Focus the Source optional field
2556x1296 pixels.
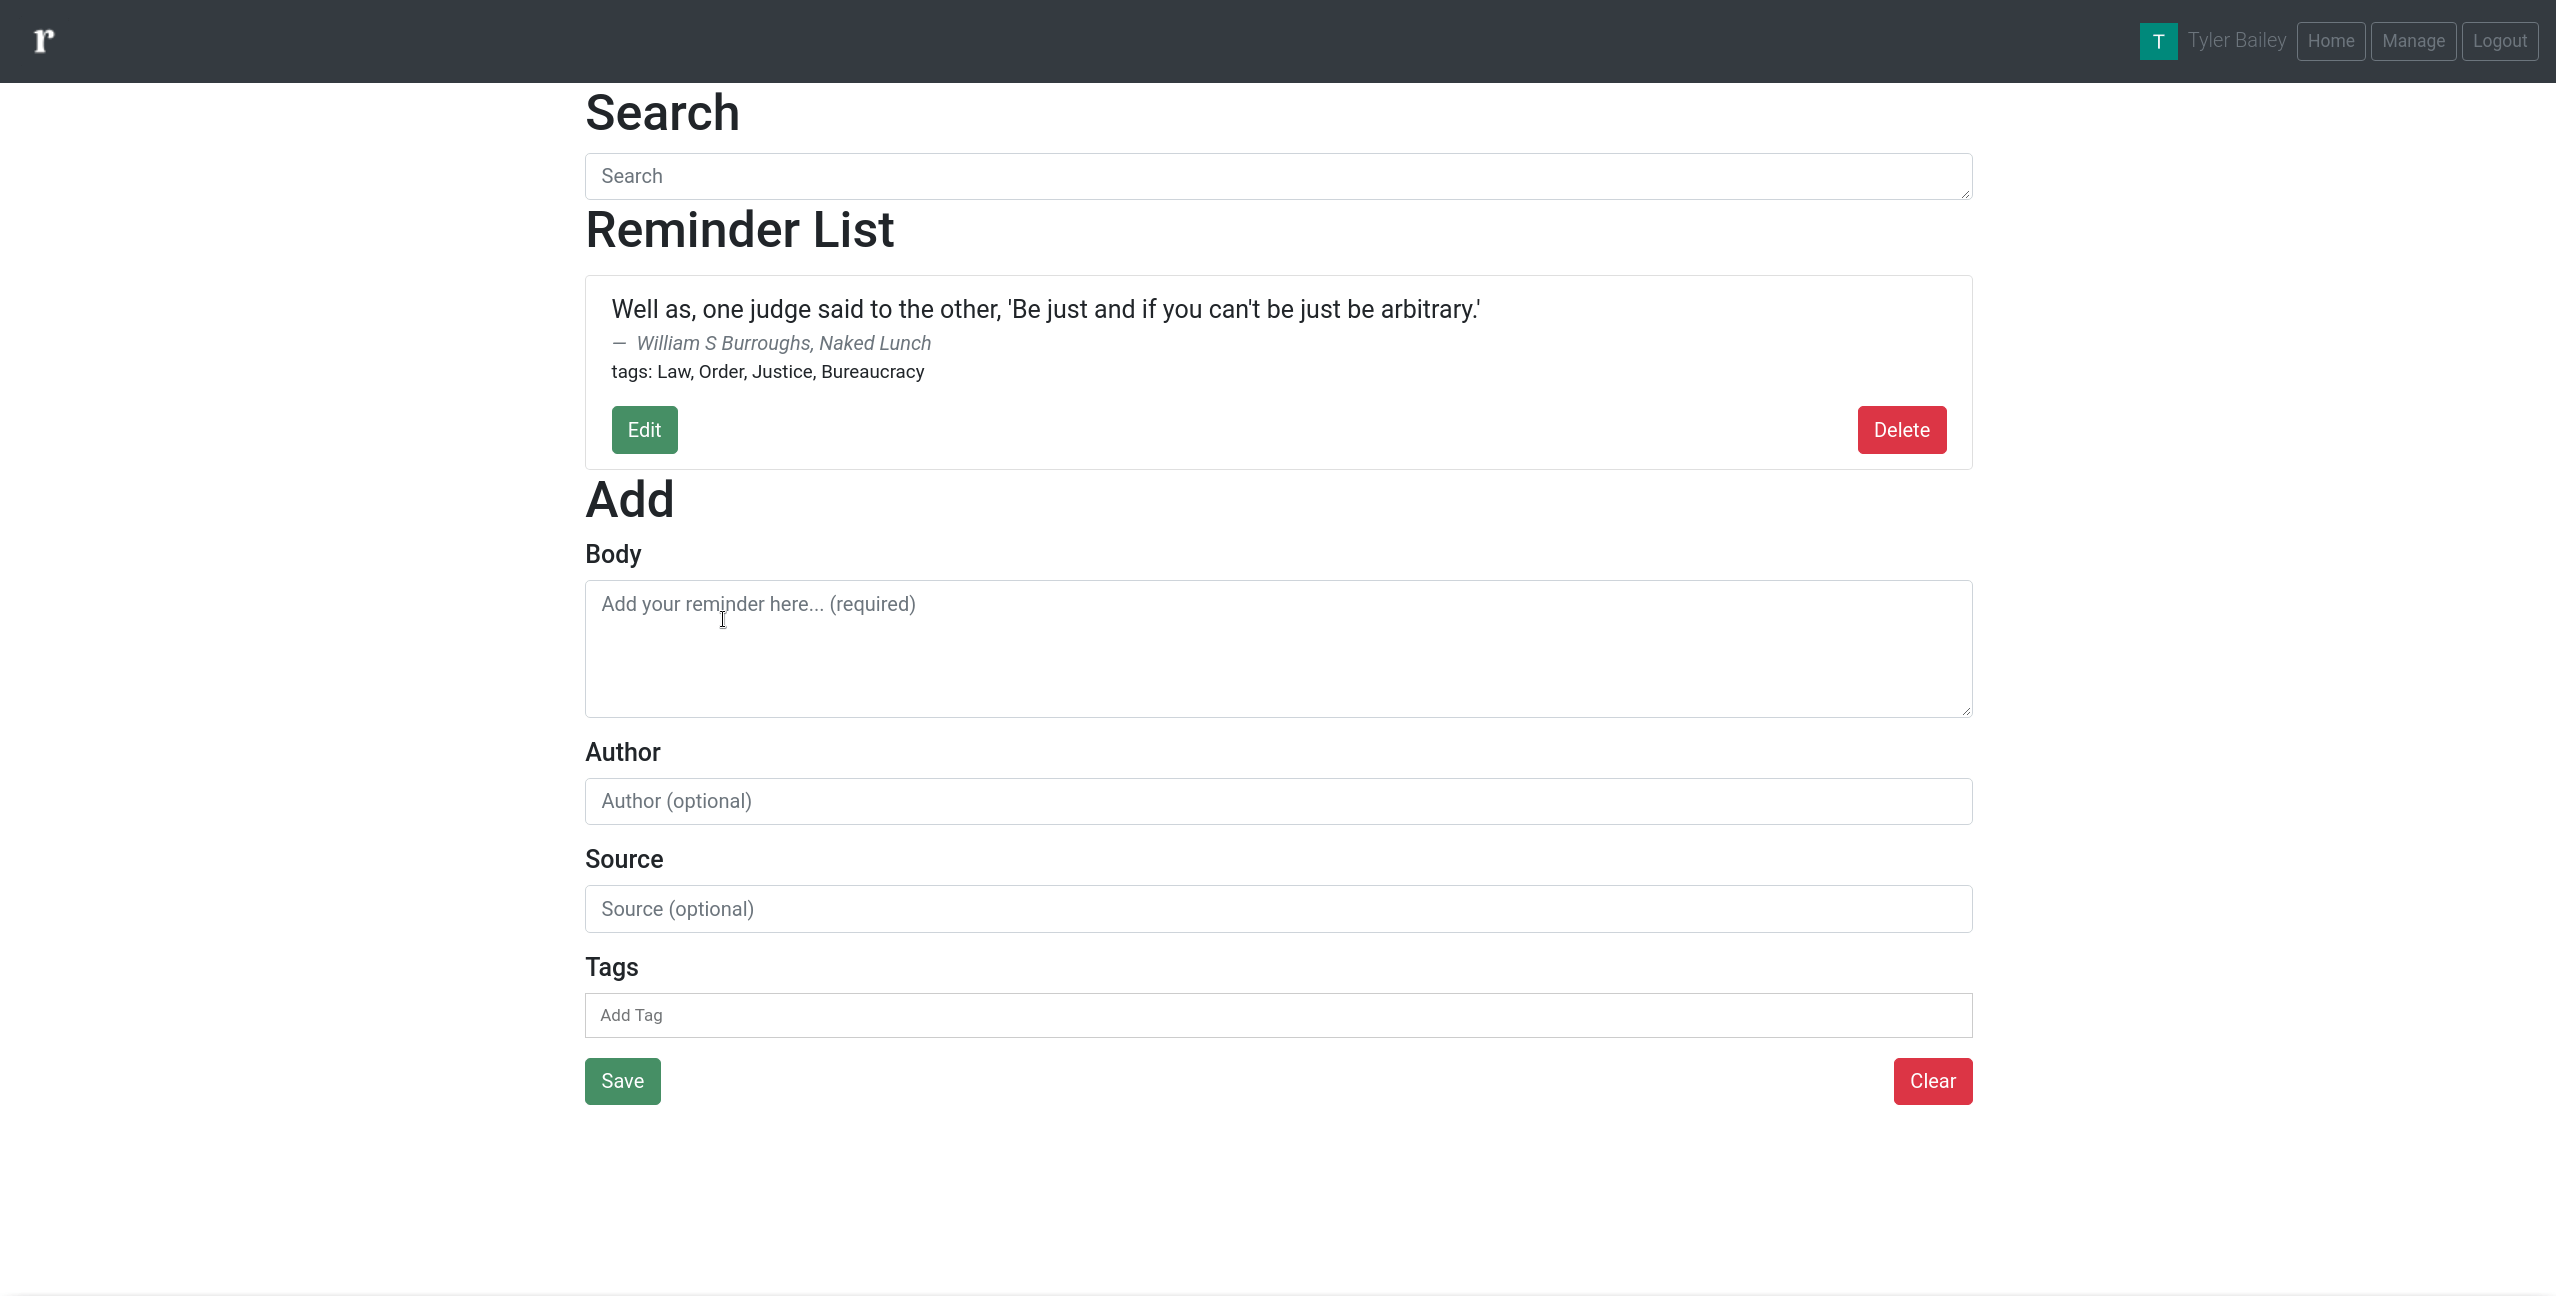pos(1277,909)
